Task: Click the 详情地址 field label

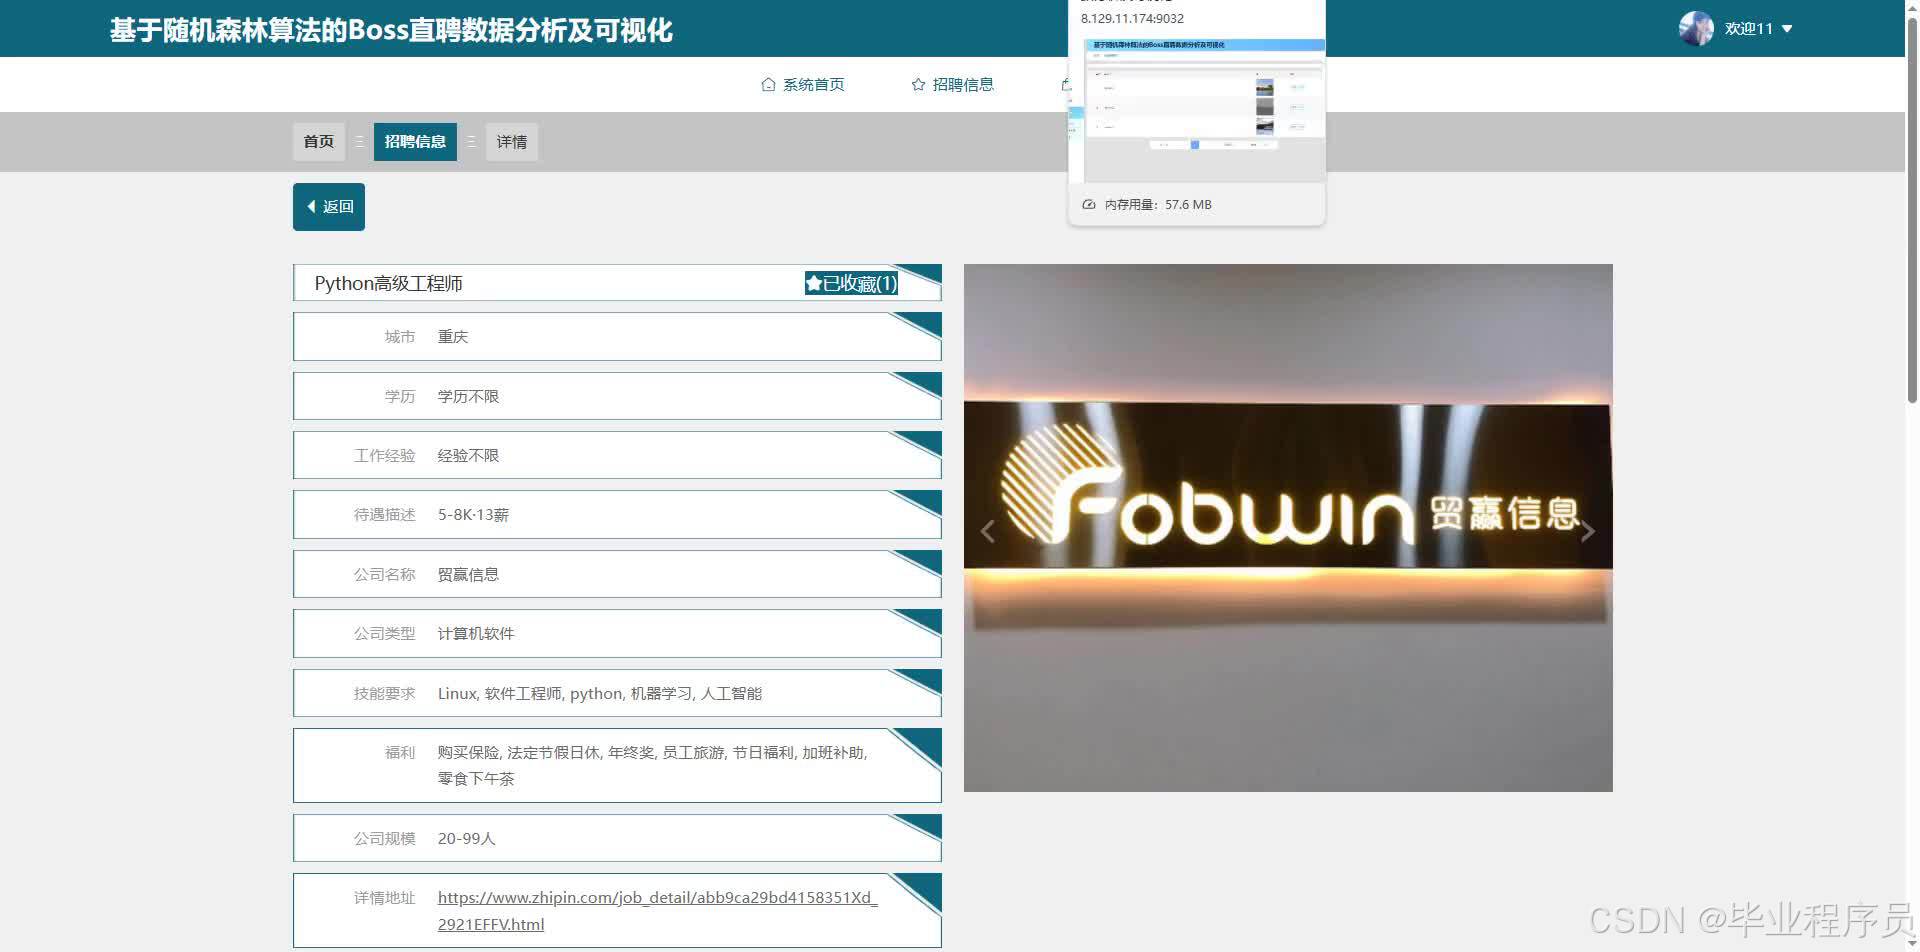Action: 384,898
